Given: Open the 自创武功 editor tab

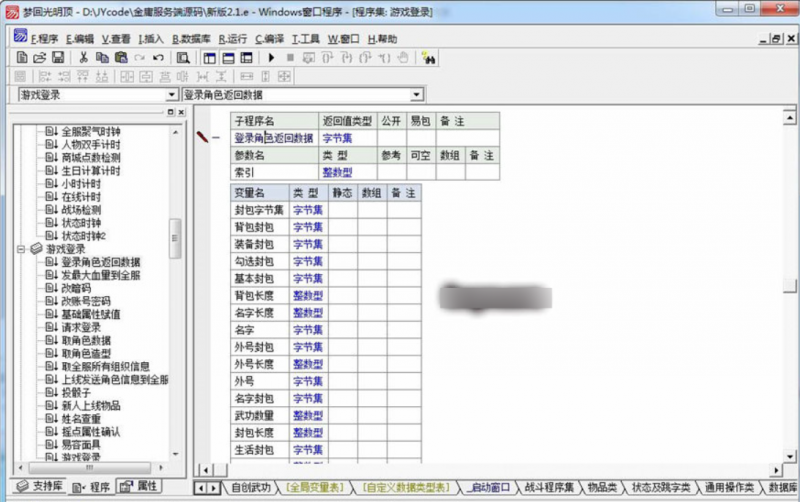Looking at the screenshot, I should [251, 487].
